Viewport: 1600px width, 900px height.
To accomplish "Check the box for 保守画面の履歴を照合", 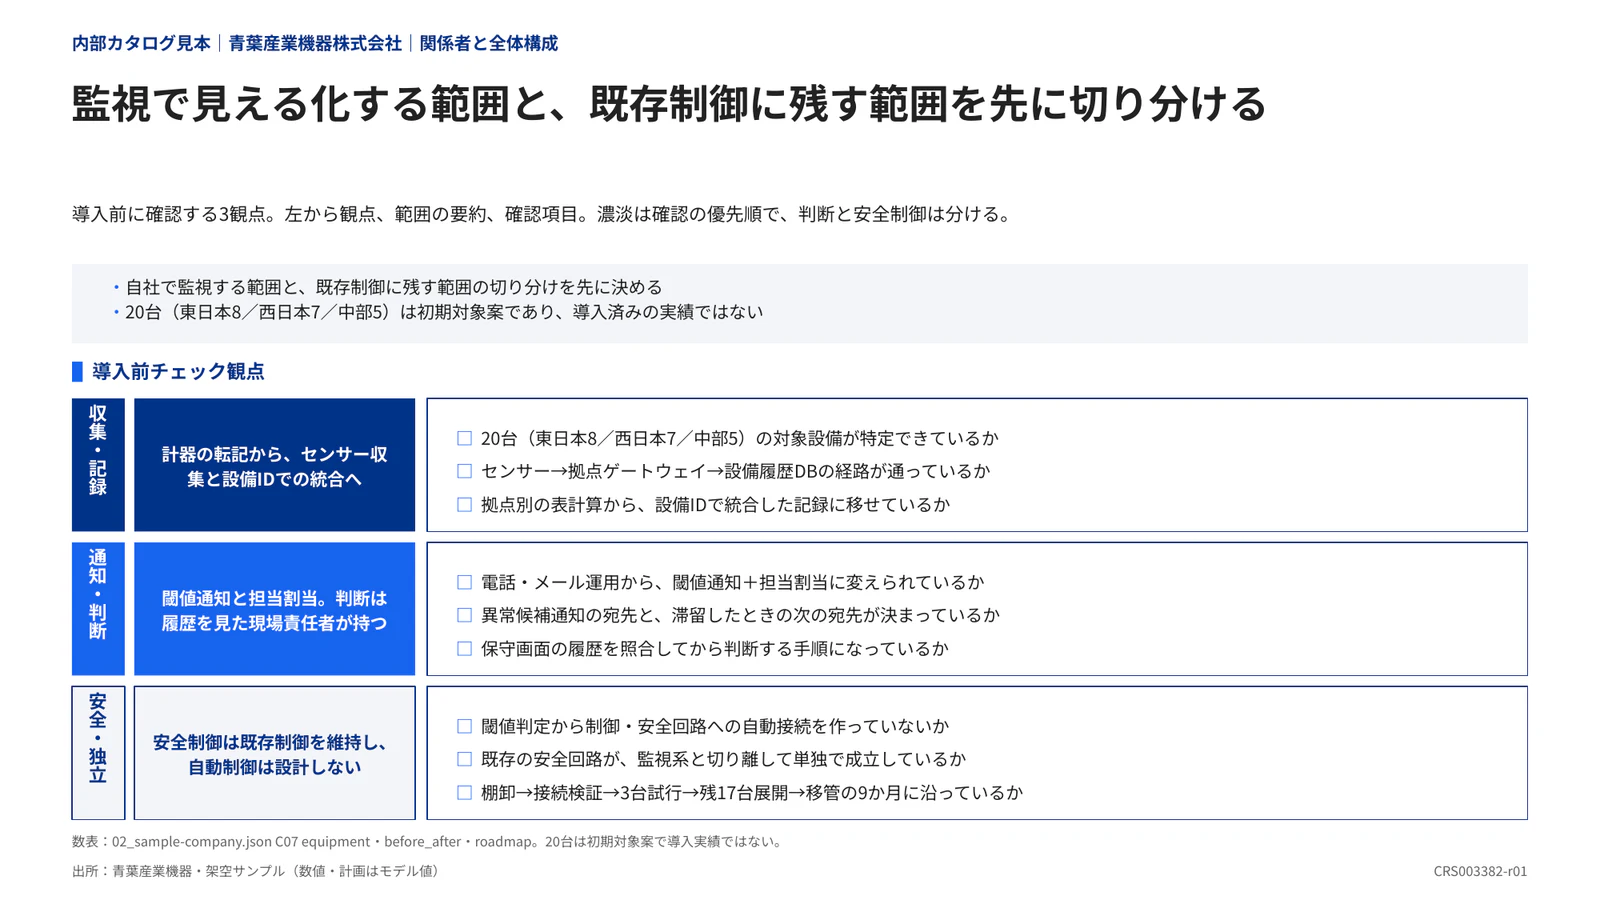I will coord(464,649).
